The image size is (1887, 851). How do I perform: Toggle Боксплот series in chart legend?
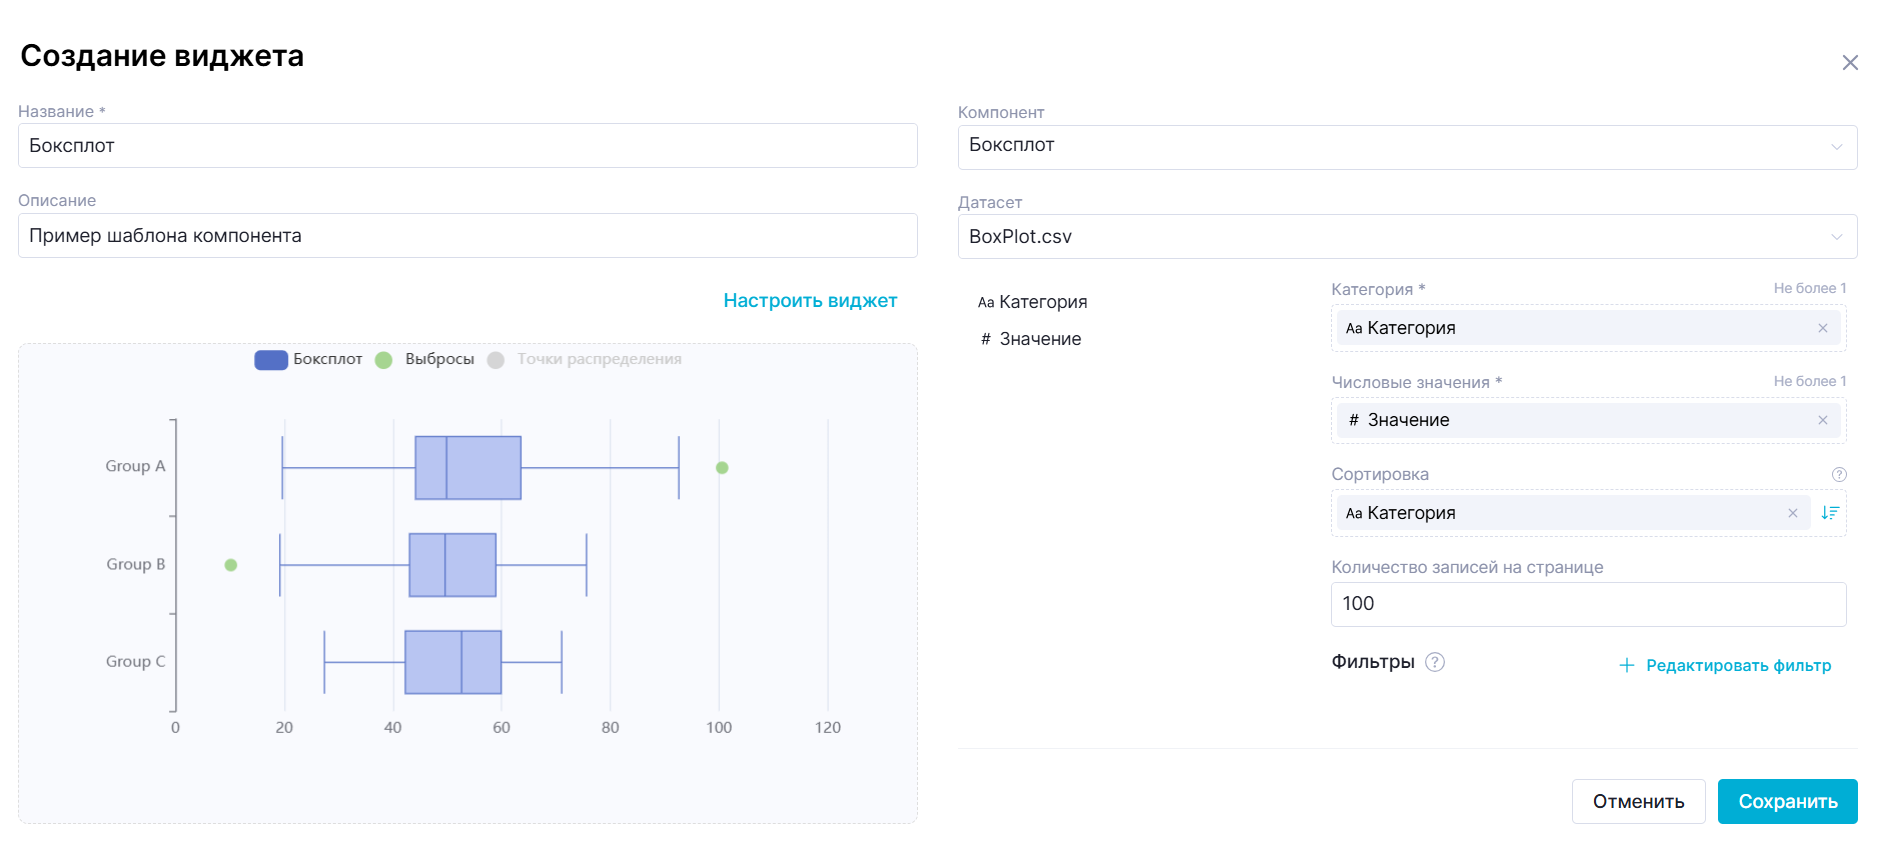pyautogui.click(x=308, y=360)
